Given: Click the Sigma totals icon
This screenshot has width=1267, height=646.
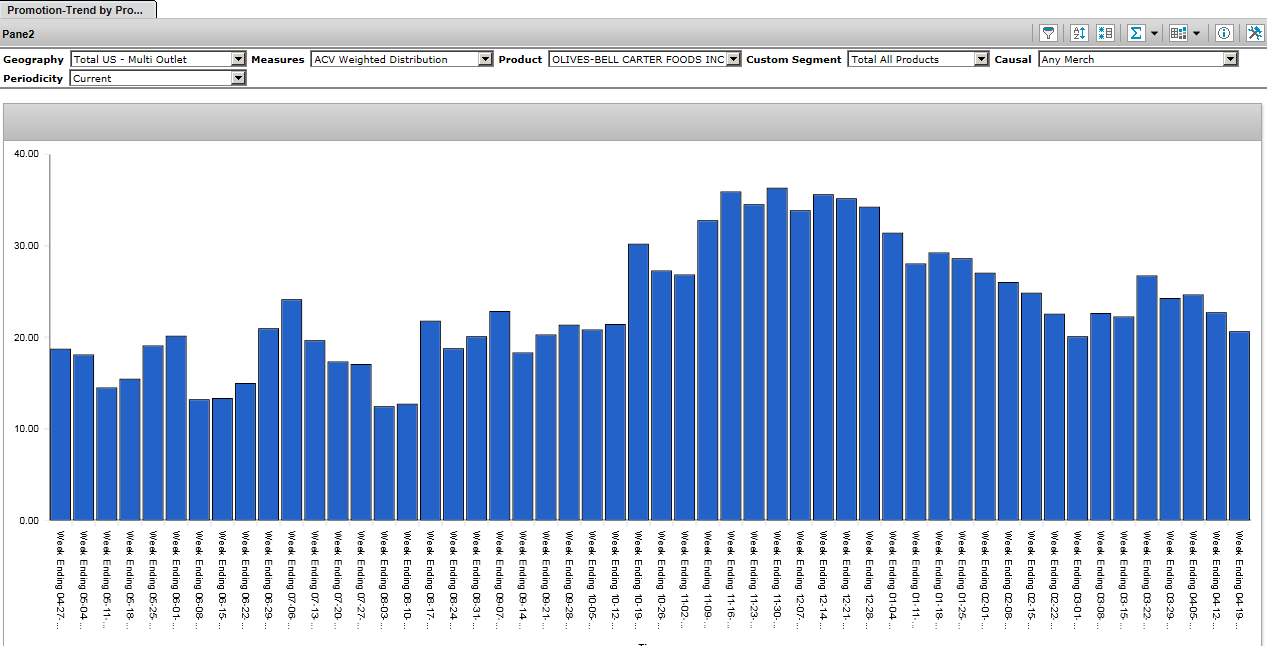Looking at the screenshot, I should point(1136,33).
